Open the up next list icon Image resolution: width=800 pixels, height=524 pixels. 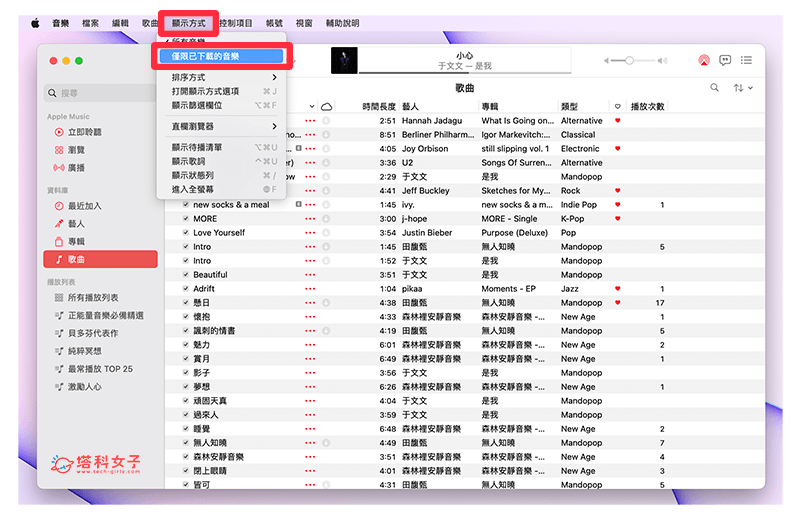pyautogui.click(x=746, y=60)
